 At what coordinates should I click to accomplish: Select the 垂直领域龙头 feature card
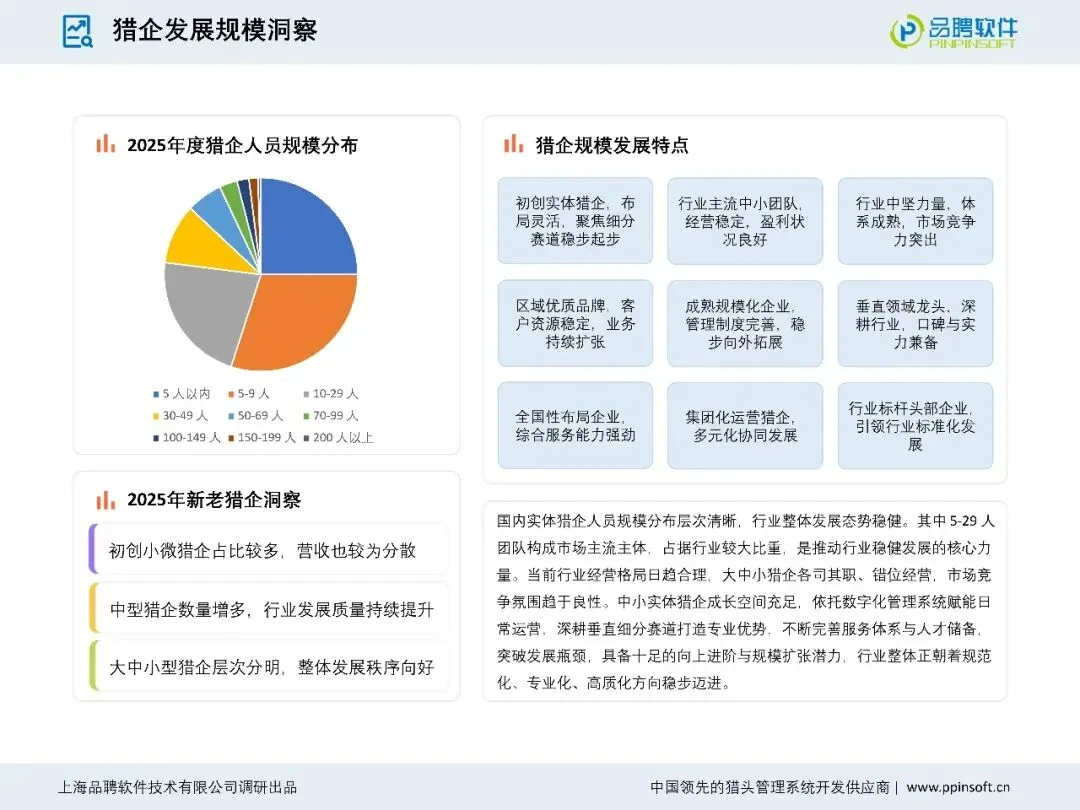[915, 323]
